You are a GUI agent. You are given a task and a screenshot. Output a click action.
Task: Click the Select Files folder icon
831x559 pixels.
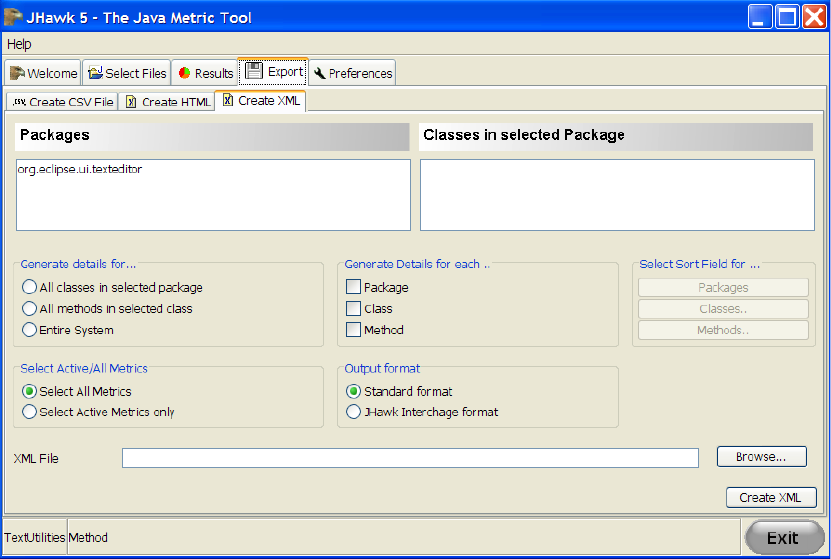95,73
